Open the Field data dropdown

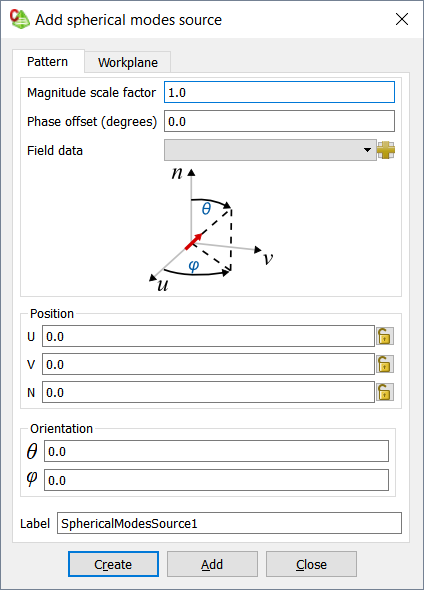click(x=270, y=150)
